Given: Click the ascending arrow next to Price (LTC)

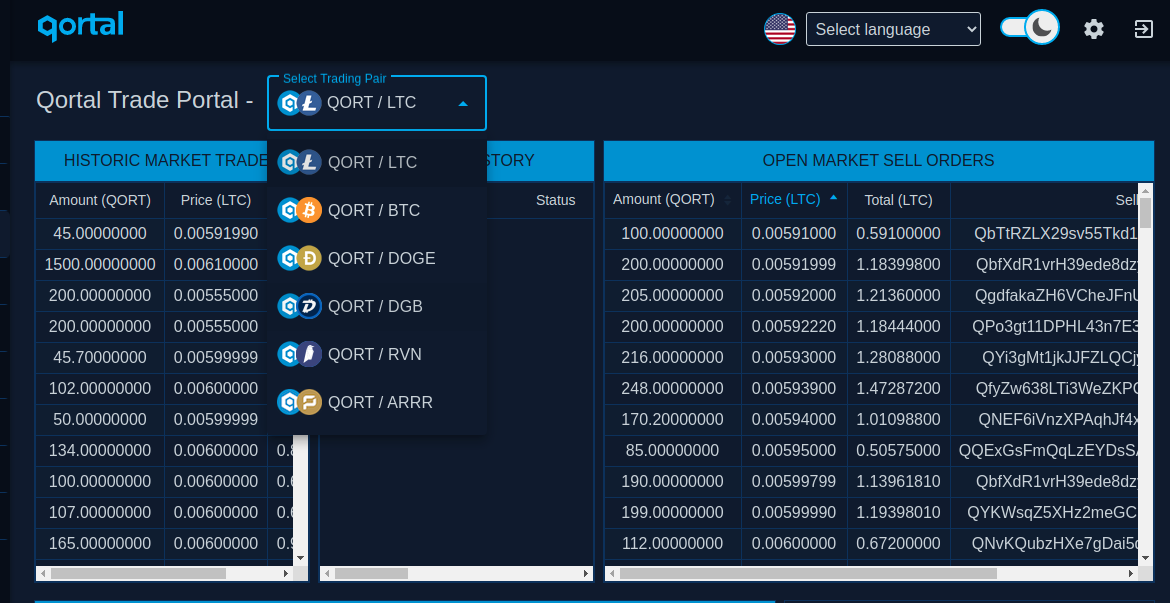Looking at the screenshot, I should click(833, 198).
